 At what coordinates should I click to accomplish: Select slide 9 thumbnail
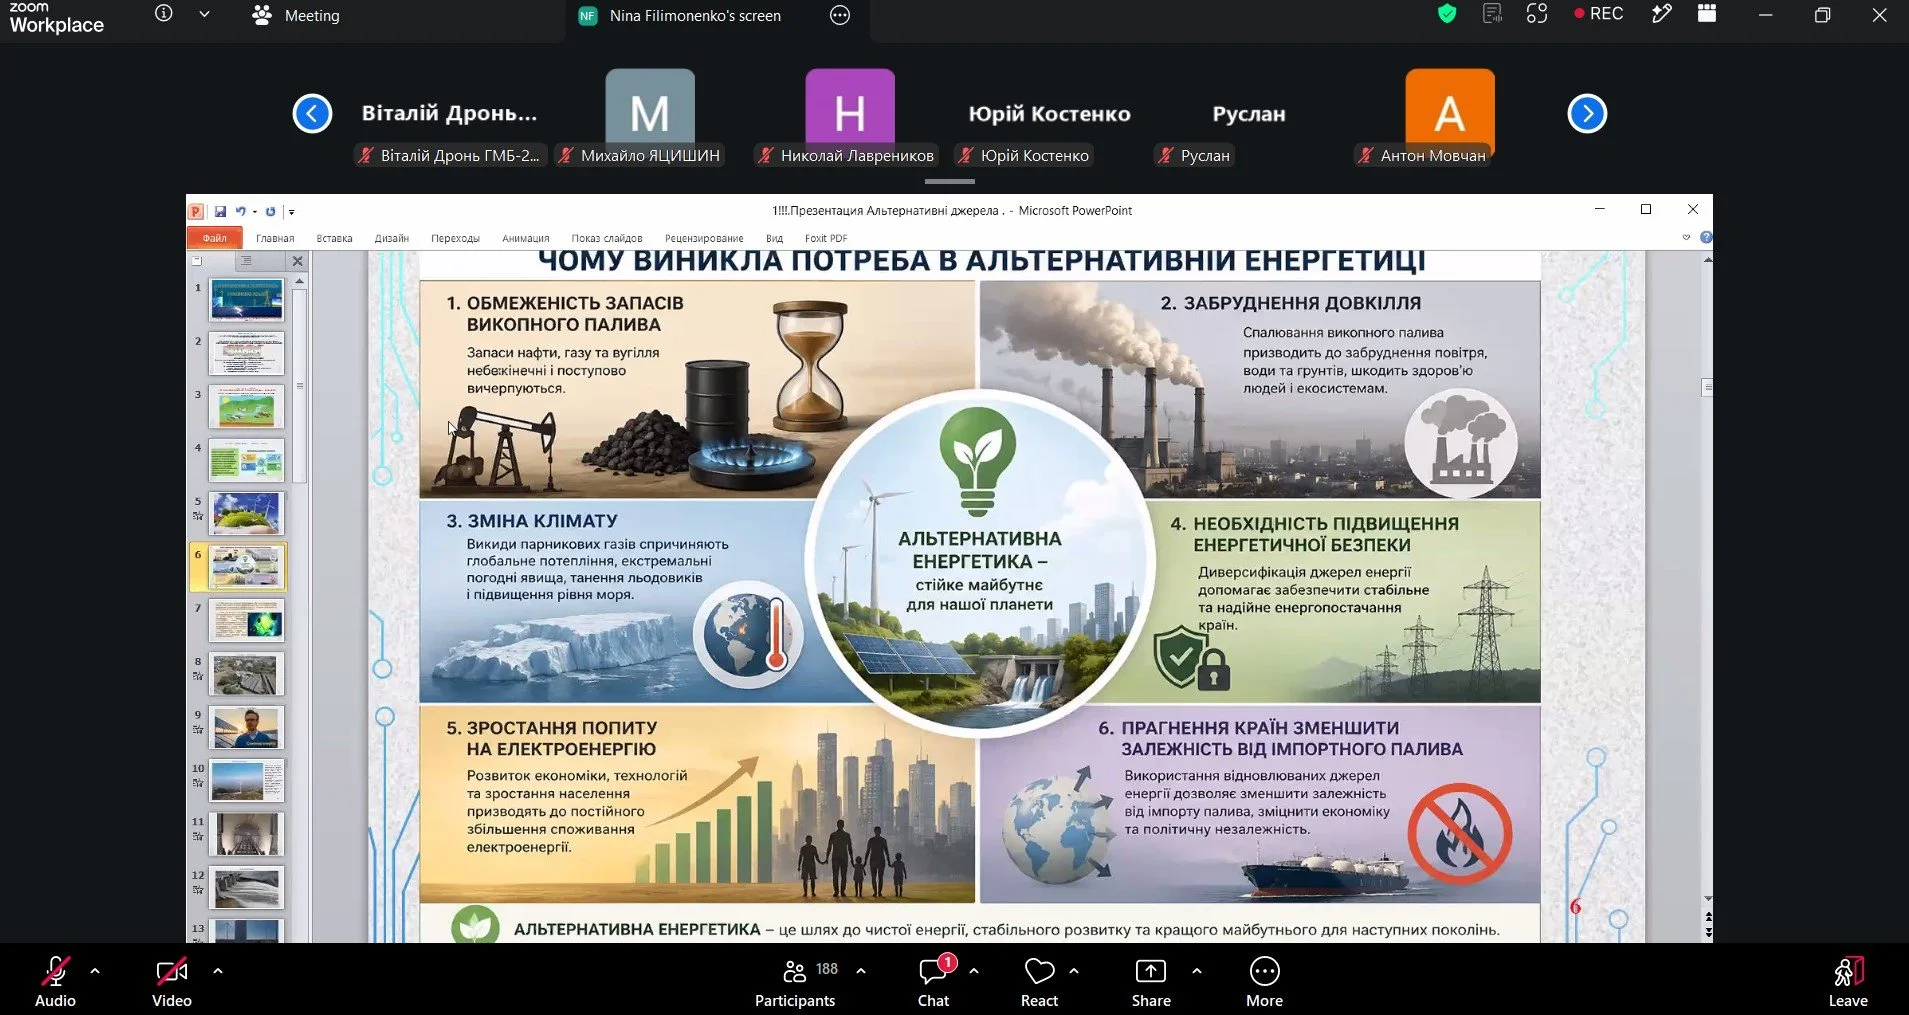247,727
